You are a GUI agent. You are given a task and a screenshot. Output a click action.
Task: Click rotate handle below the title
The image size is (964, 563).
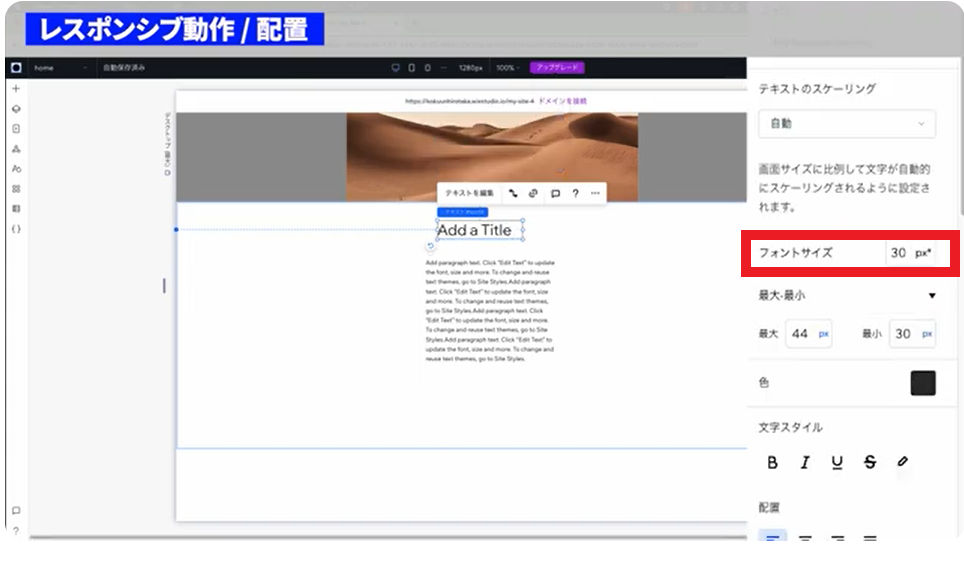(430, 246)
